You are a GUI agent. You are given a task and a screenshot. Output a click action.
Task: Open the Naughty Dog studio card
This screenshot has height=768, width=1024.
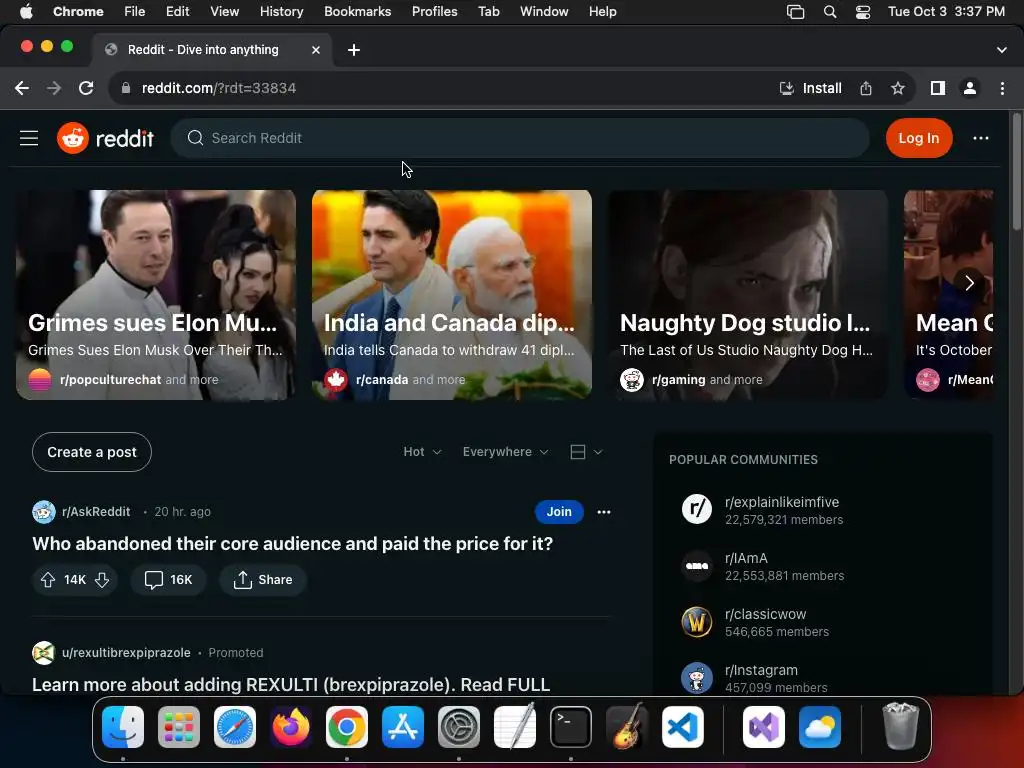pos(748,295)
